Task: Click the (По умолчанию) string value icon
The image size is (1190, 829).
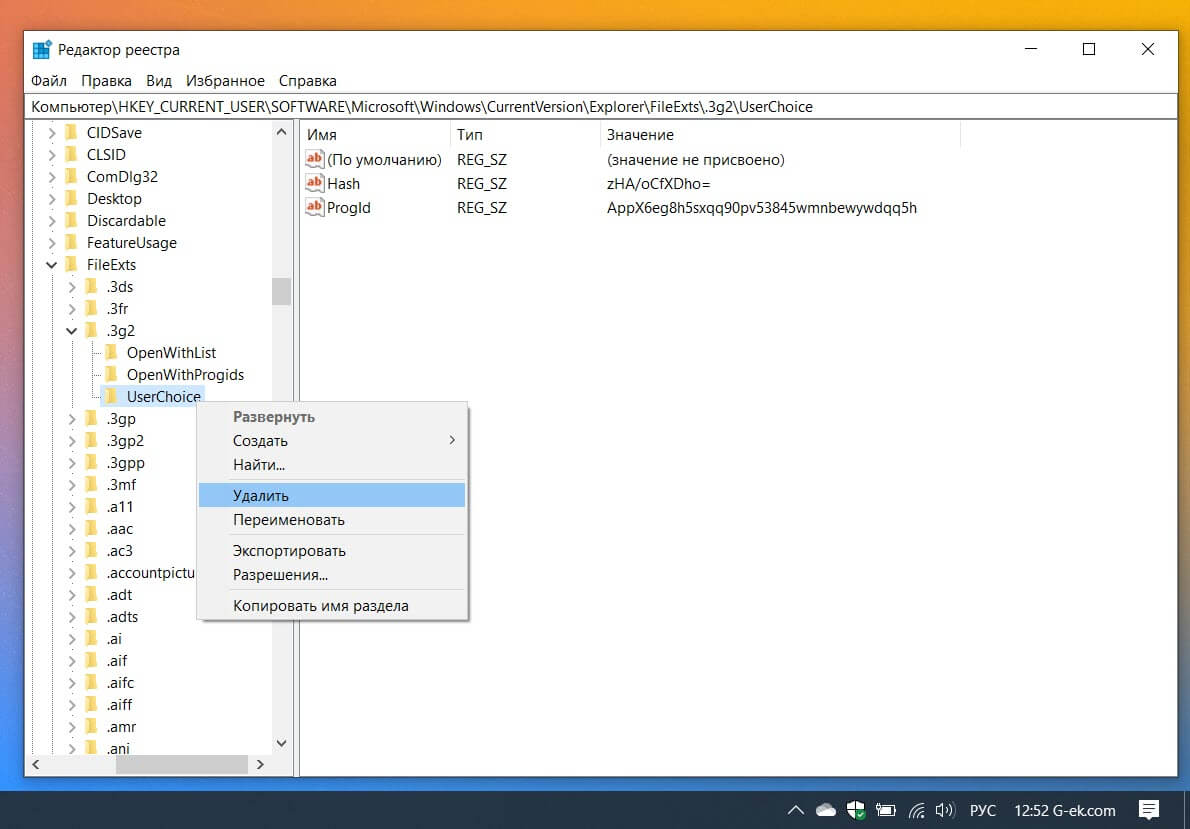Action: tap(314, 159)
